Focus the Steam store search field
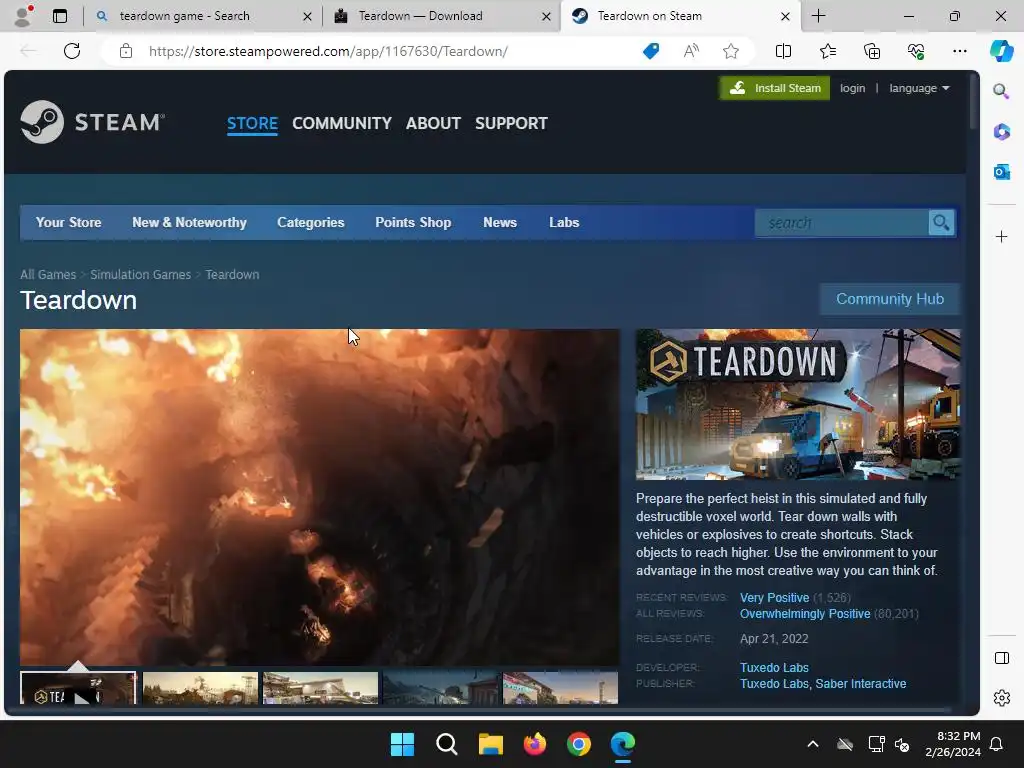The height and width of the screenshot is (768, 1024). [x=842, y=223]
